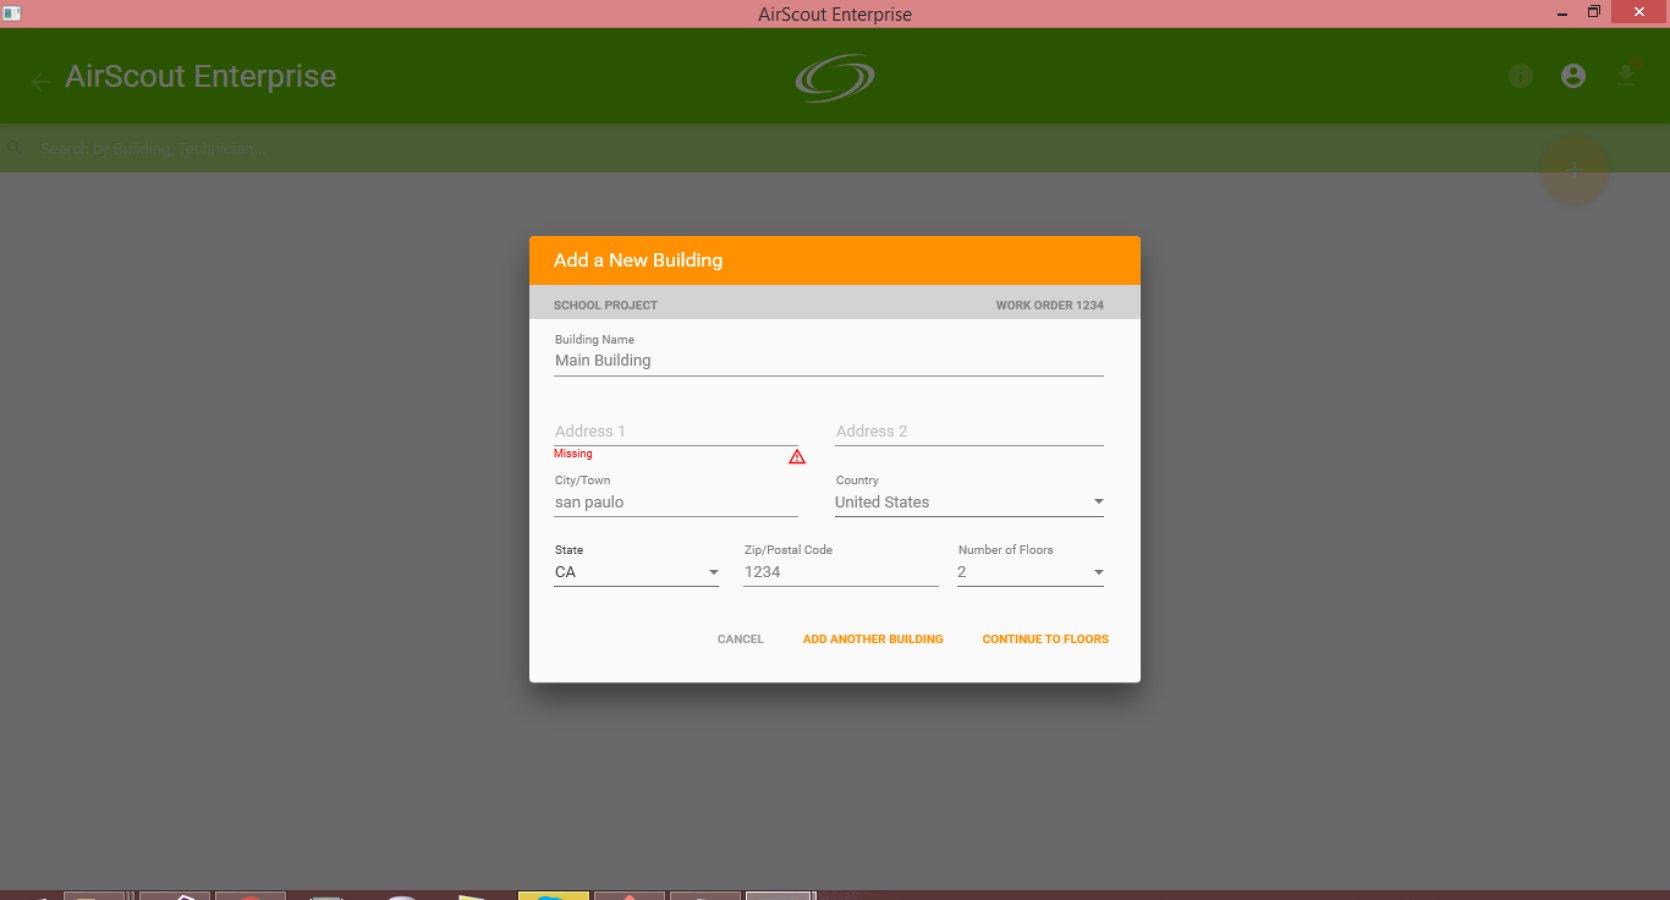Click the back arrow beside AirScout Enterprise
Viewport: 1670px width, 900px height.
tap(41, 82)
